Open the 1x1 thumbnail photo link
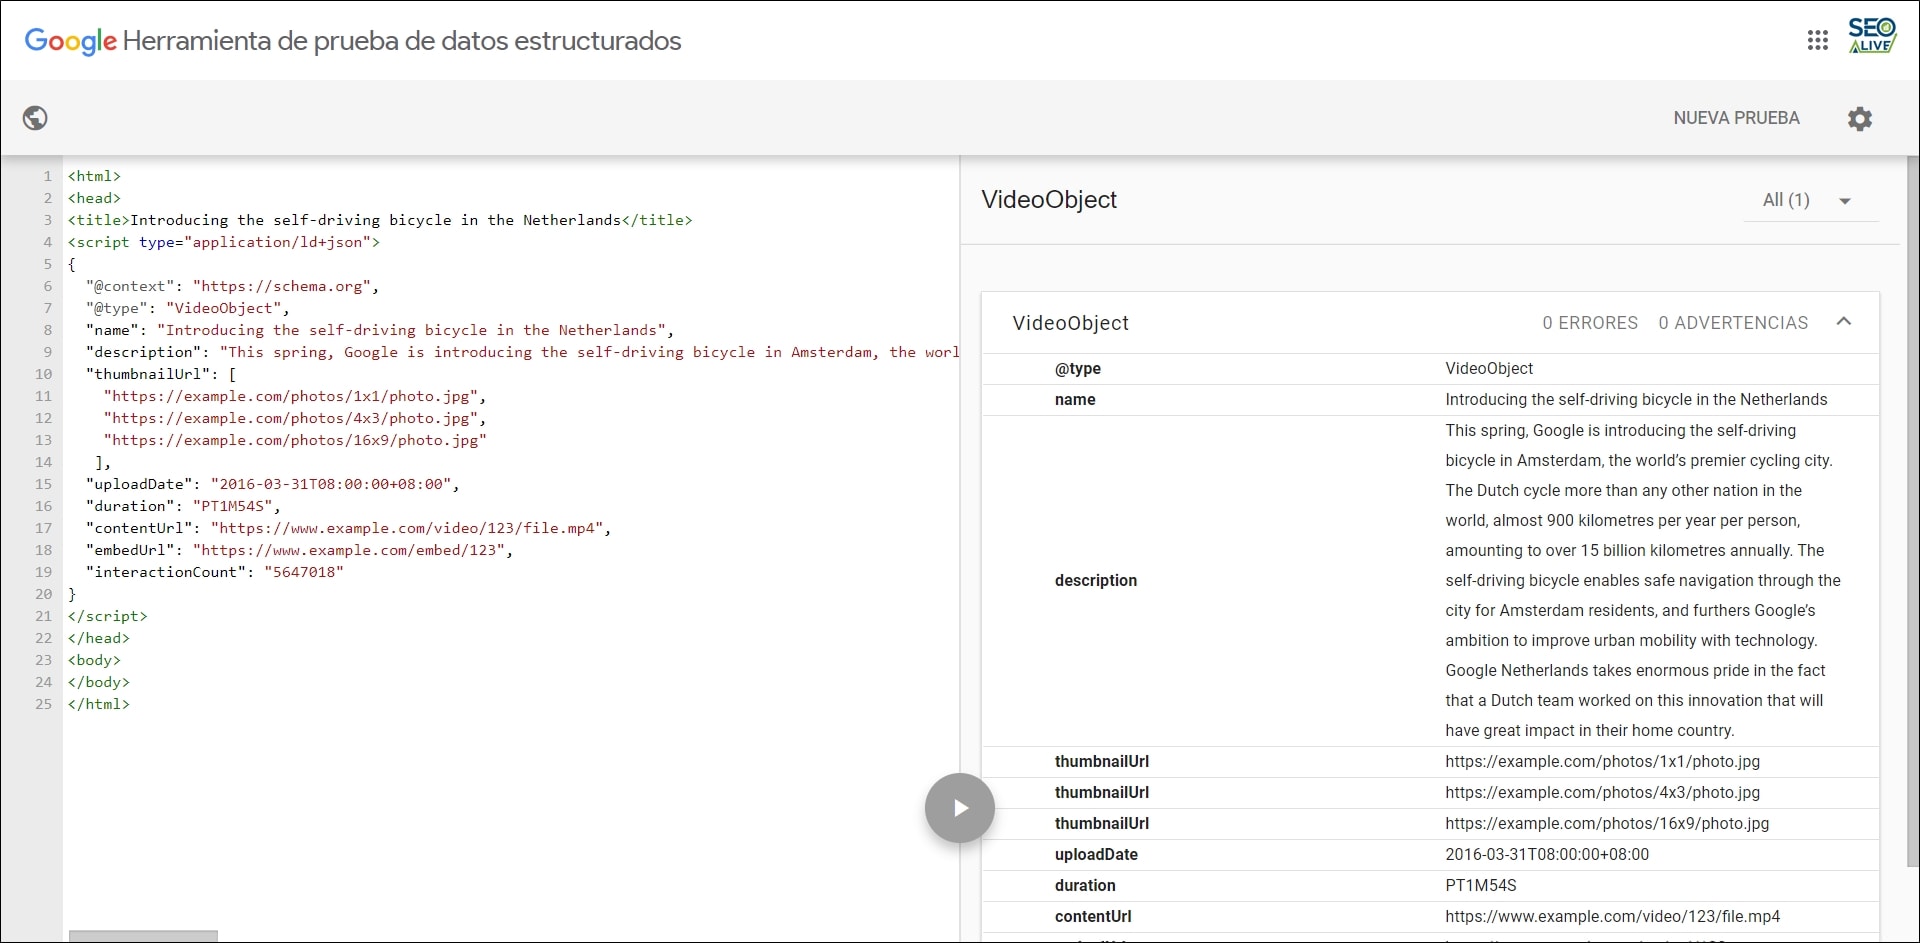Image resolution: width=1920 pixels, height=943 pixels. (1602, 762)
